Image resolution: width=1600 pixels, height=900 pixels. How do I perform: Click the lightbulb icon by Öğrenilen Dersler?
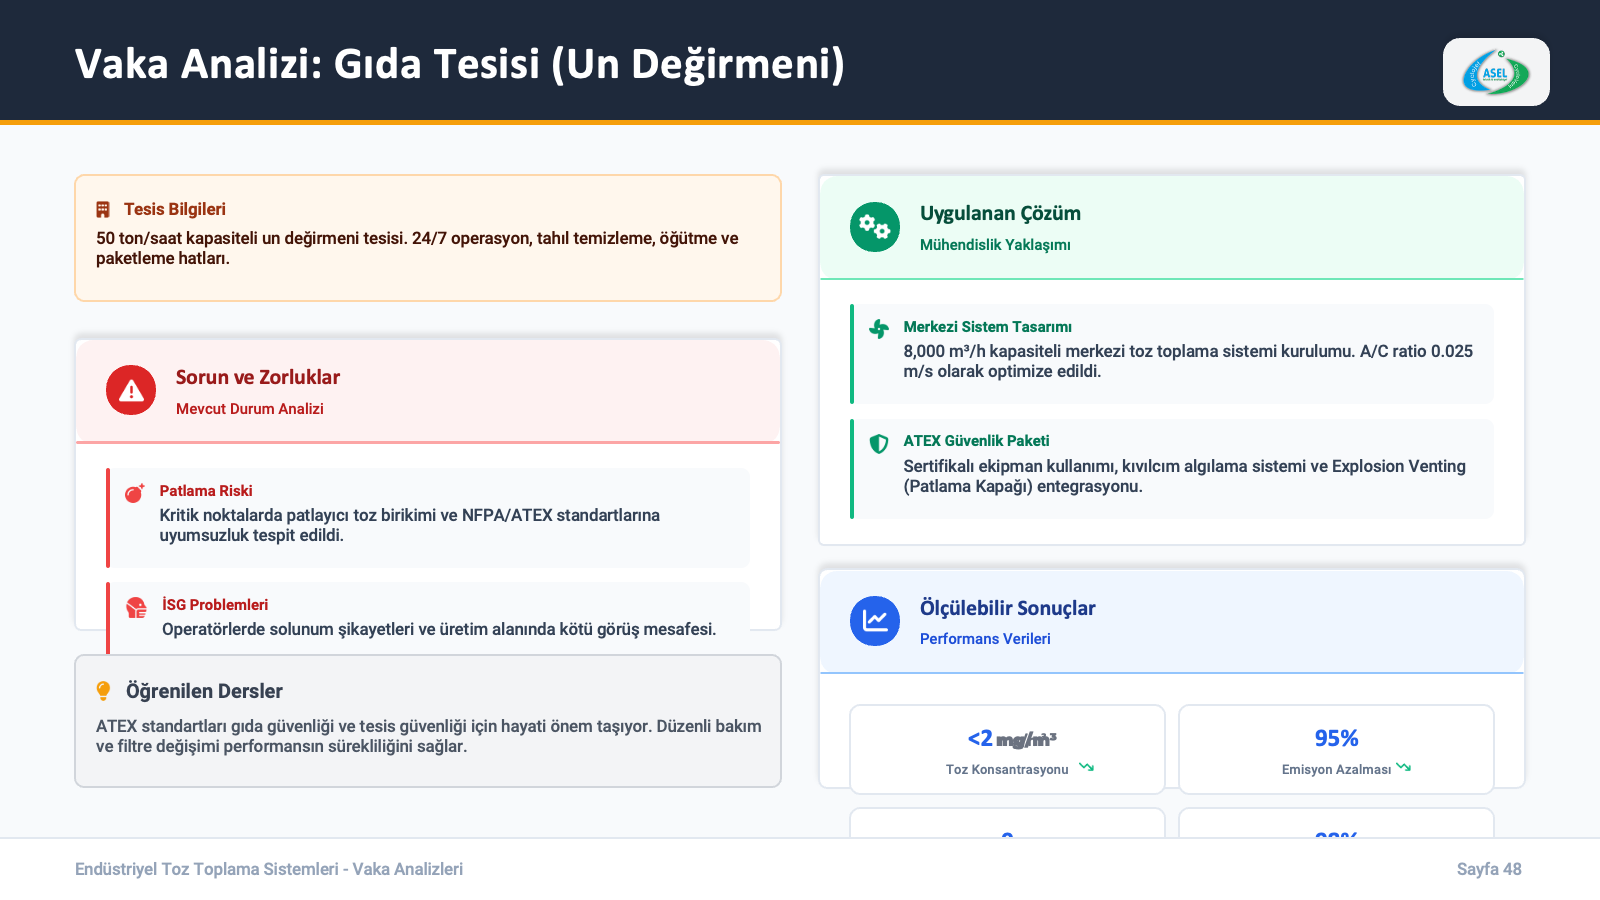(103, 691)
